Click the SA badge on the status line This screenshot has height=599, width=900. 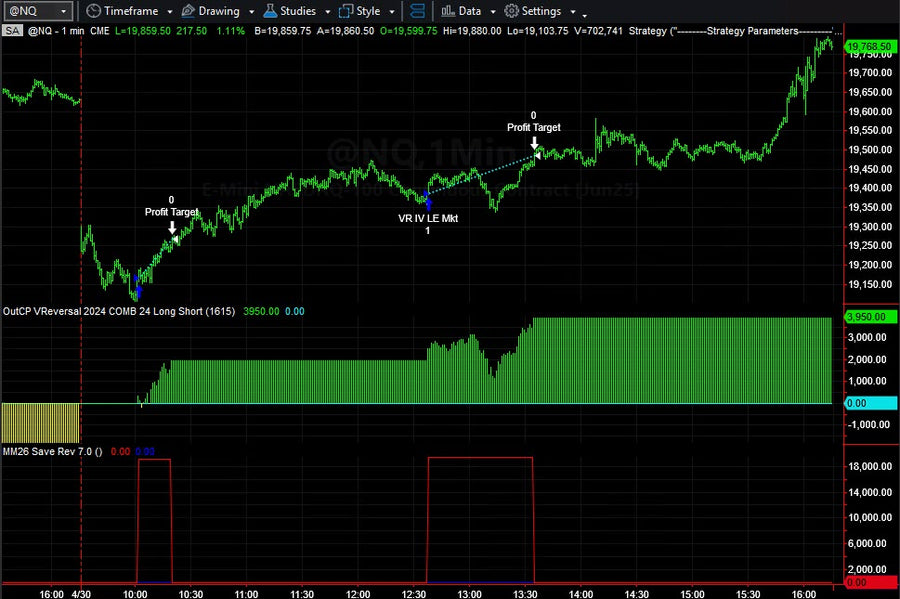[11, 30]
